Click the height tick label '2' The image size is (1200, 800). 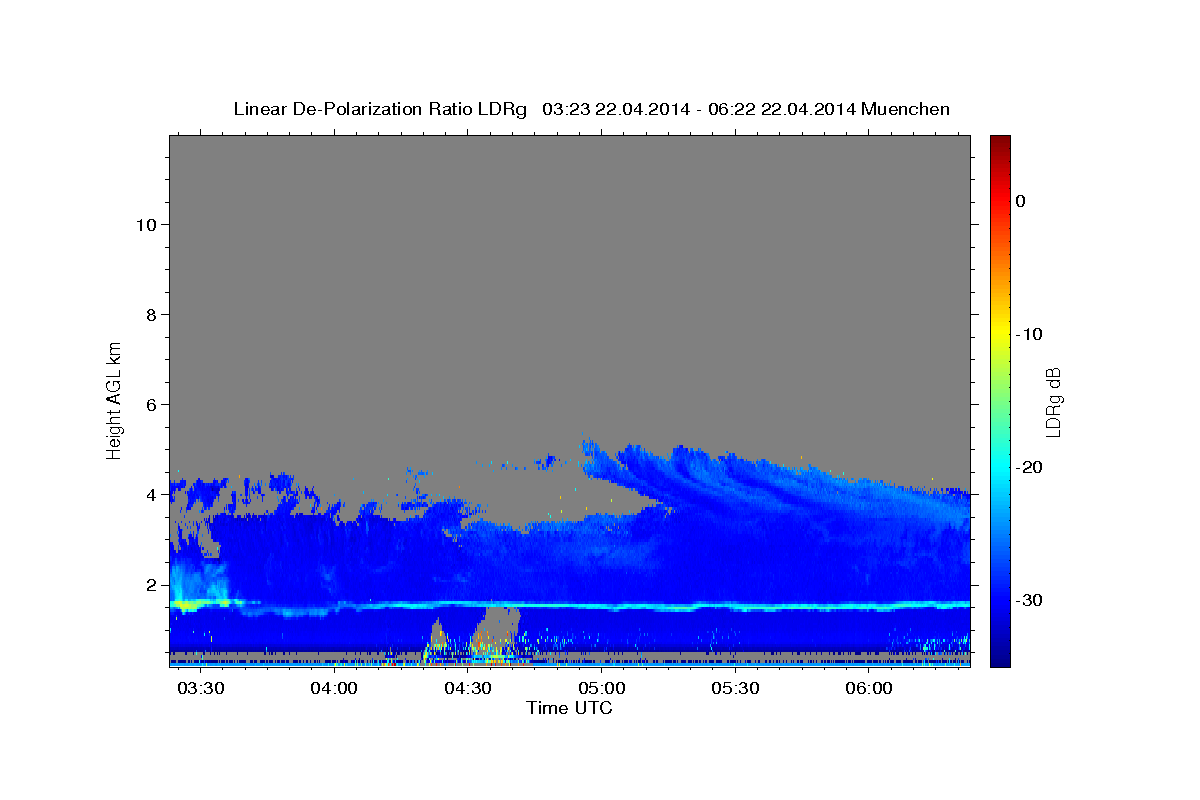click(x=151, y=584)
